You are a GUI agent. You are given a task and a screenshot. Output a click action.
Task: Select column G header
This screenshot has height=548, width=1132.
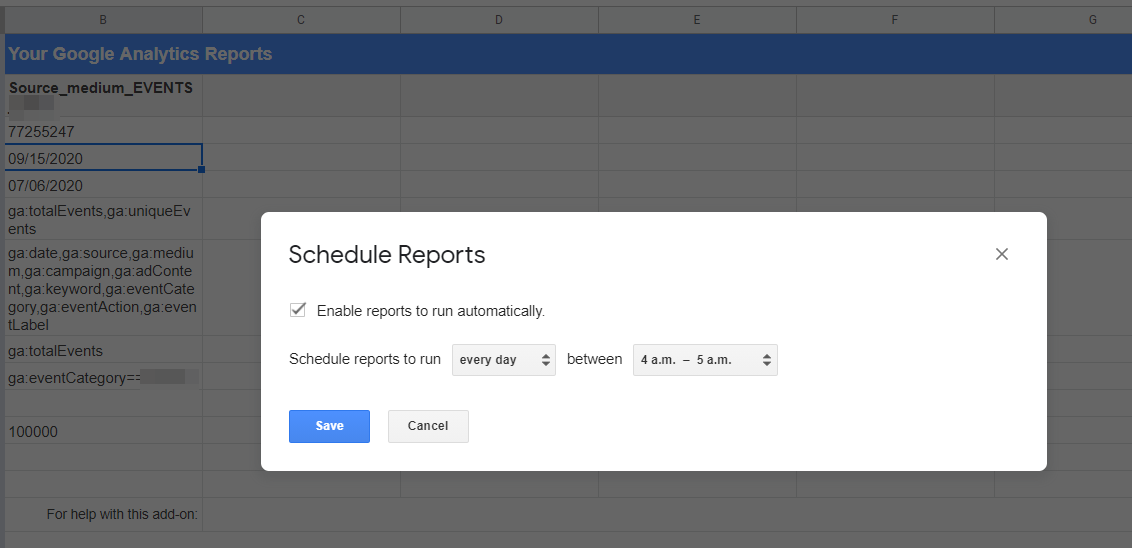pyautogui.click(x=1063, y=20)
